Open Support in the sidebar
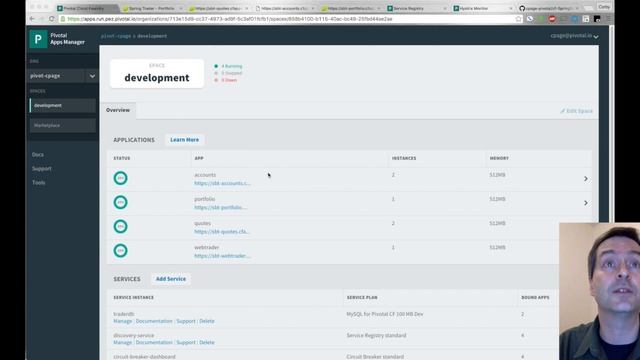 [x=42, y=169]
